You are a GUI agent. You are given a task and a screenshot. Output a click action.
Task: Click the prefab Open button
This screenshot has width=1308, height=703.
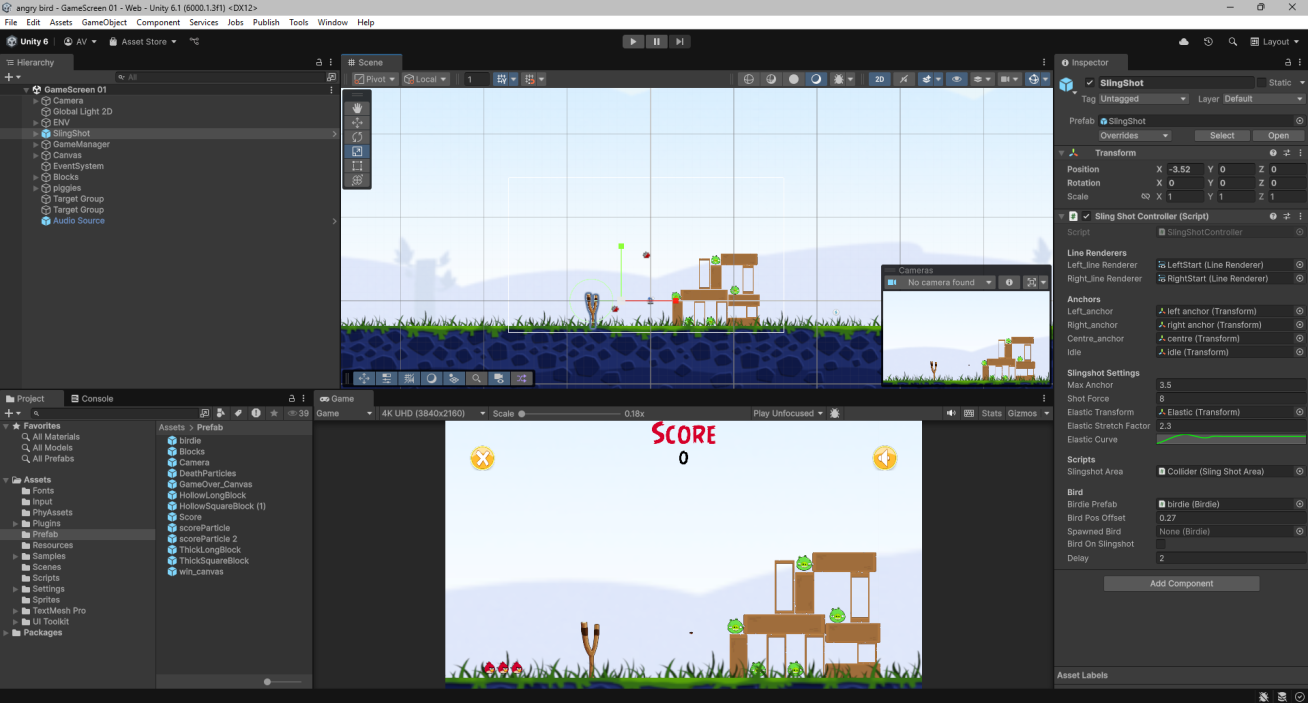coord(1278,136)
